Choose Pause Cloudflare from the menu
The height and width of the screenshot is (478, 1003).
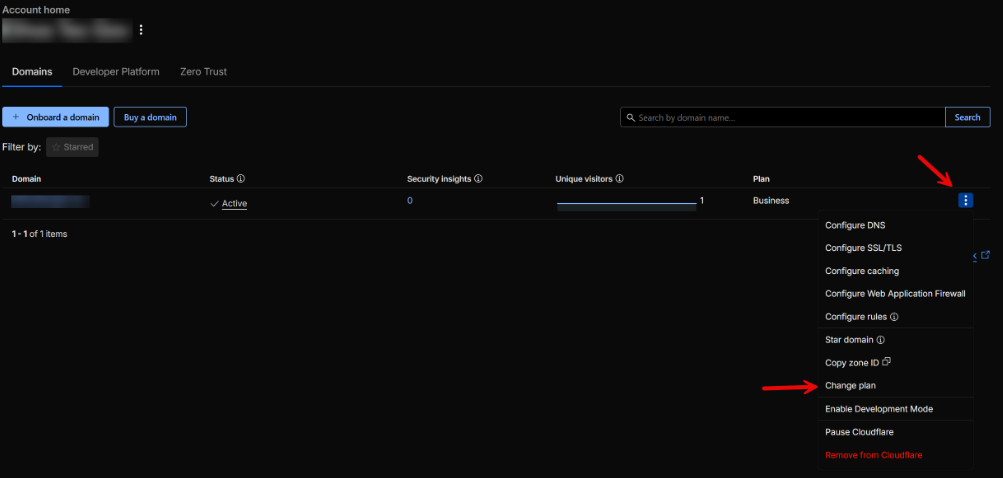click(859, 432)
